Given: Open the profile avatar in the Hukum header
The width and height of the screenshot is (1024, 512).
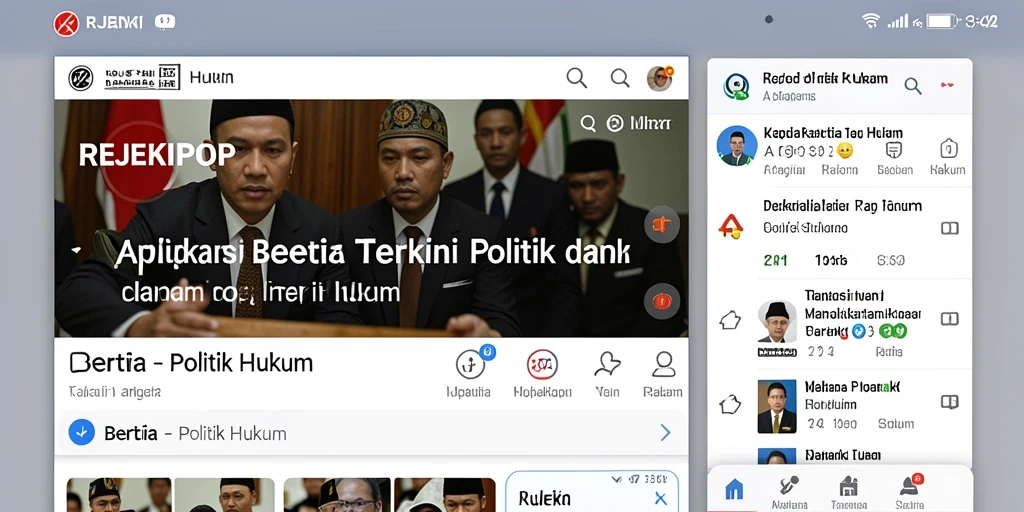Looking at the screenshot, I should point(660,78).
